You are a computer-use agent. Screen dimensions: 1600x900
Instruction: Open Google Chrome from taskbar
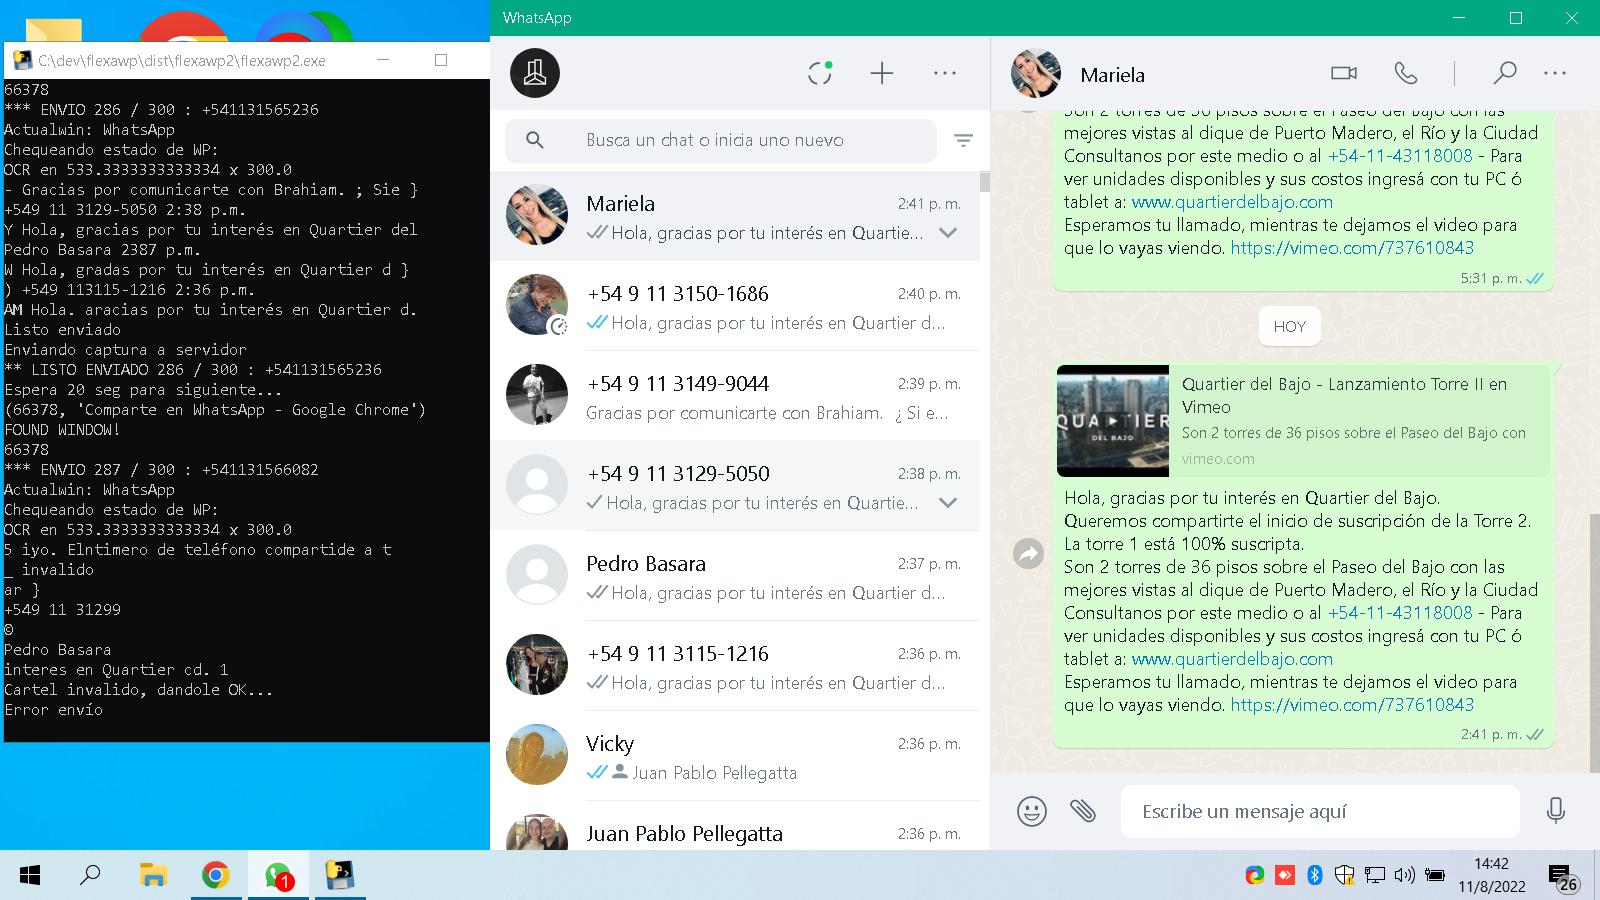pyautogui.click(x=215, y=876)
